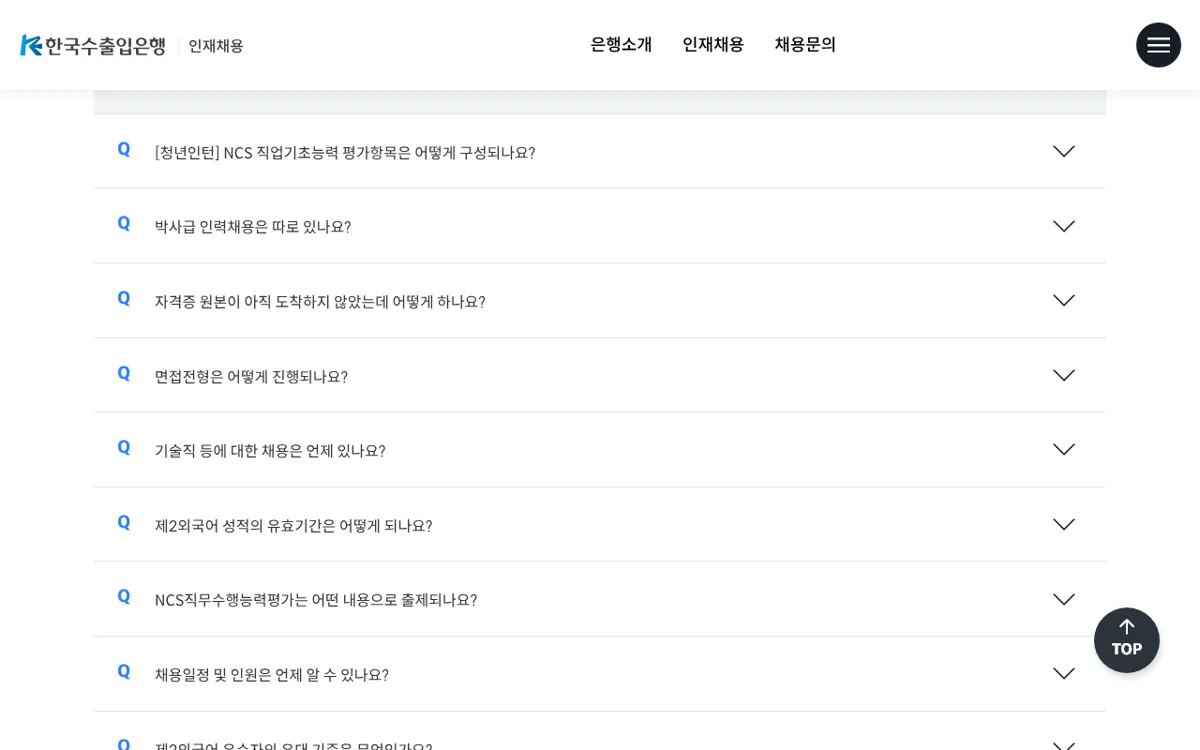Click question '채용일정 및 인원은 언제 알 수 있나요?'
Image resolution: width=1200 pixels, height=750 pixels.
271,674
